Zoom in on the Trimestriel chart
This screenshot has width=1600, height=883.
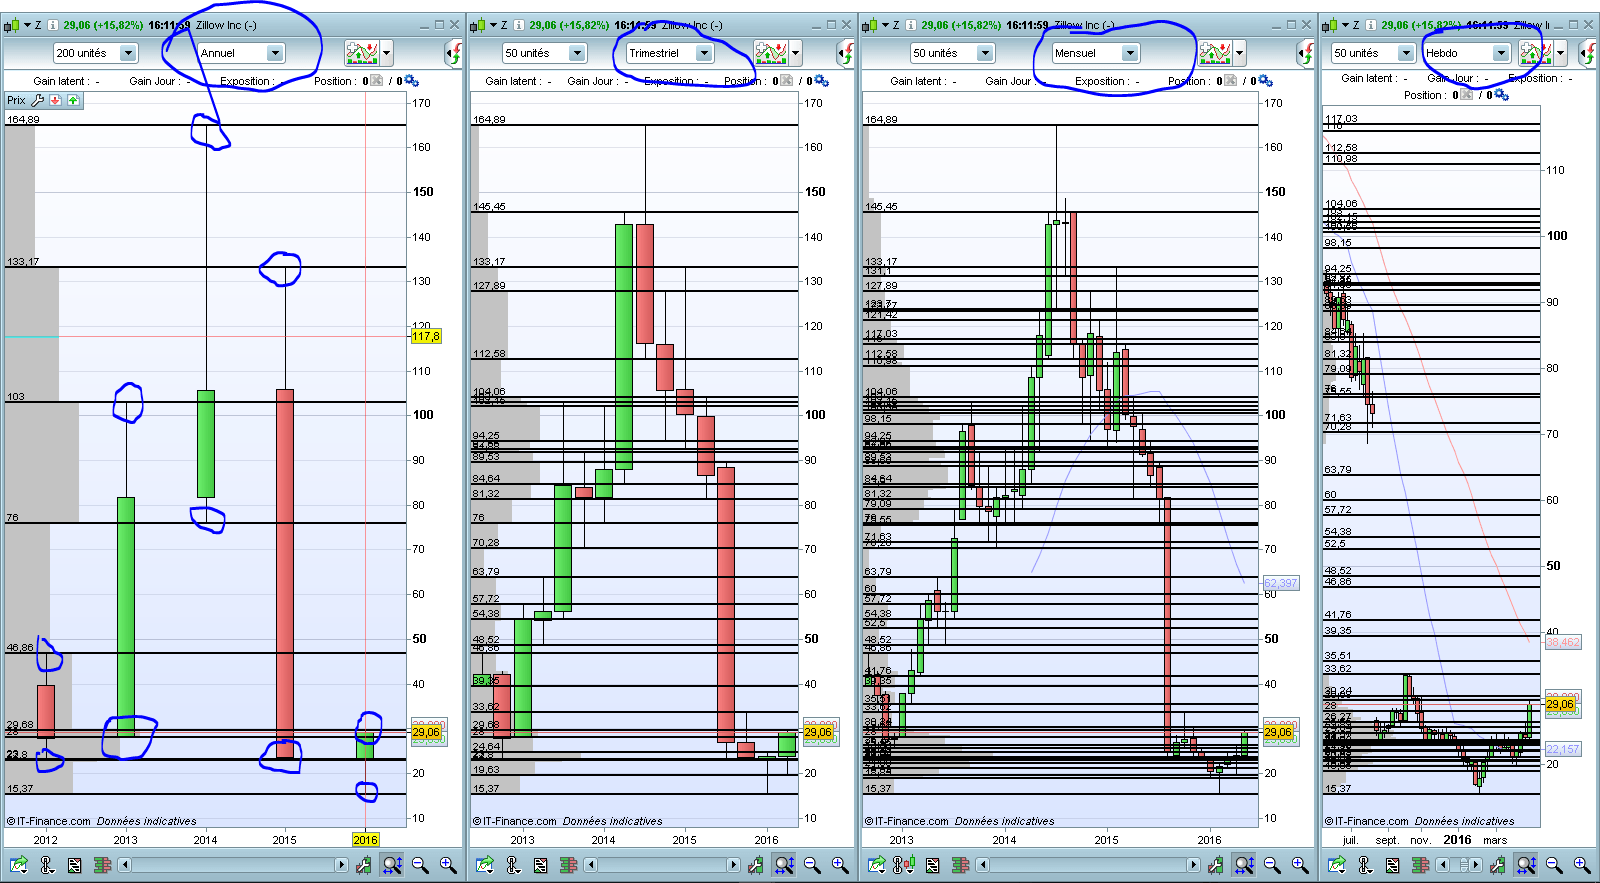coord(840,865)
